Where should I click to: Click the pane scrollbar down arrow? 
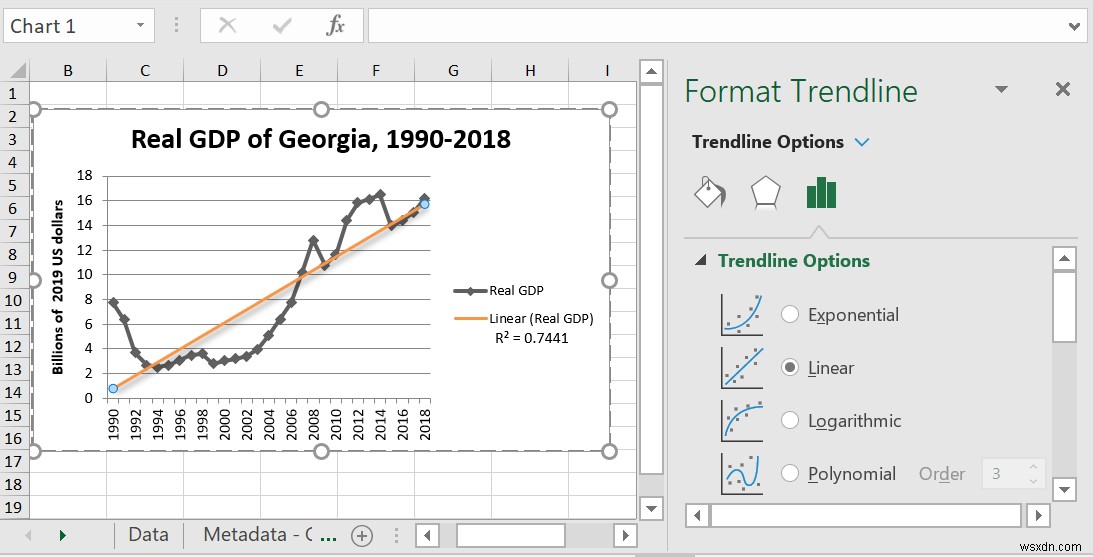click(1064, 489)
